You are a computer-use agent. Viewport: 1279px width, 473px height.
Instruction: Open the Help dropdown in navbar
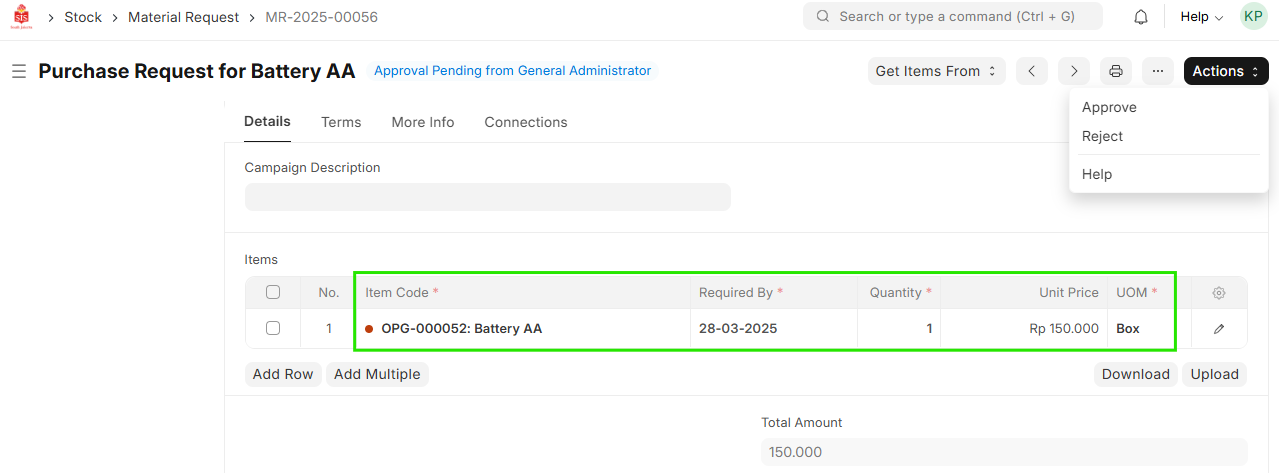tap(1201, 17)
